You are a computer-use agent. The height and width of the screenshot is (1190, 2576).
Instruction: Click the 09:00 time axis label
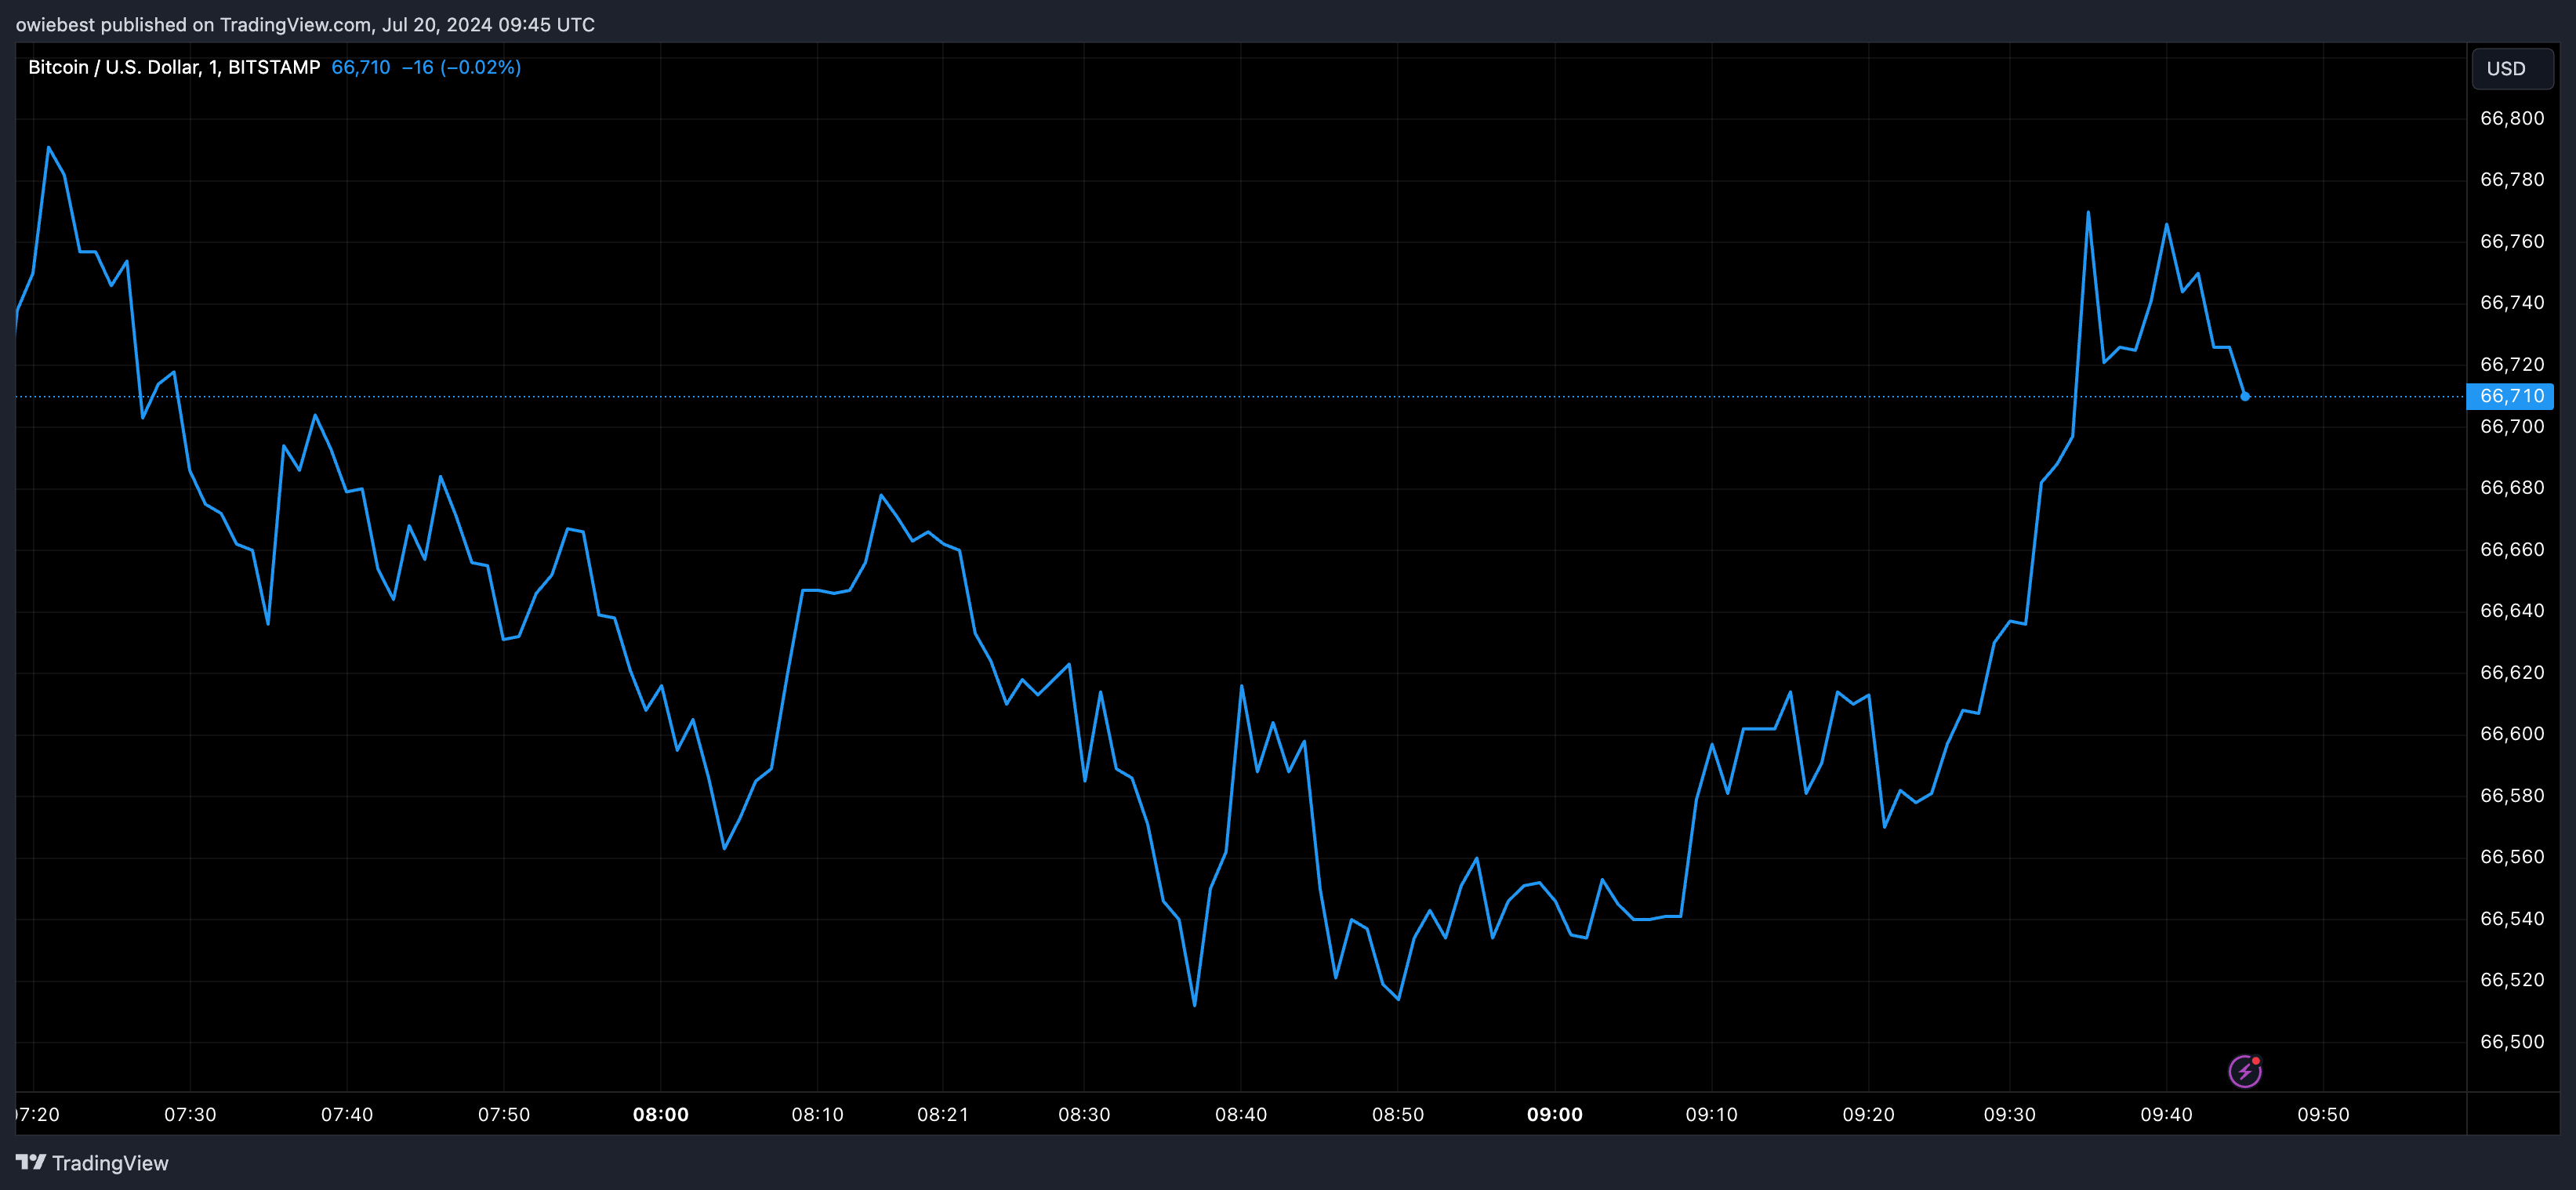point(1555,1114)
